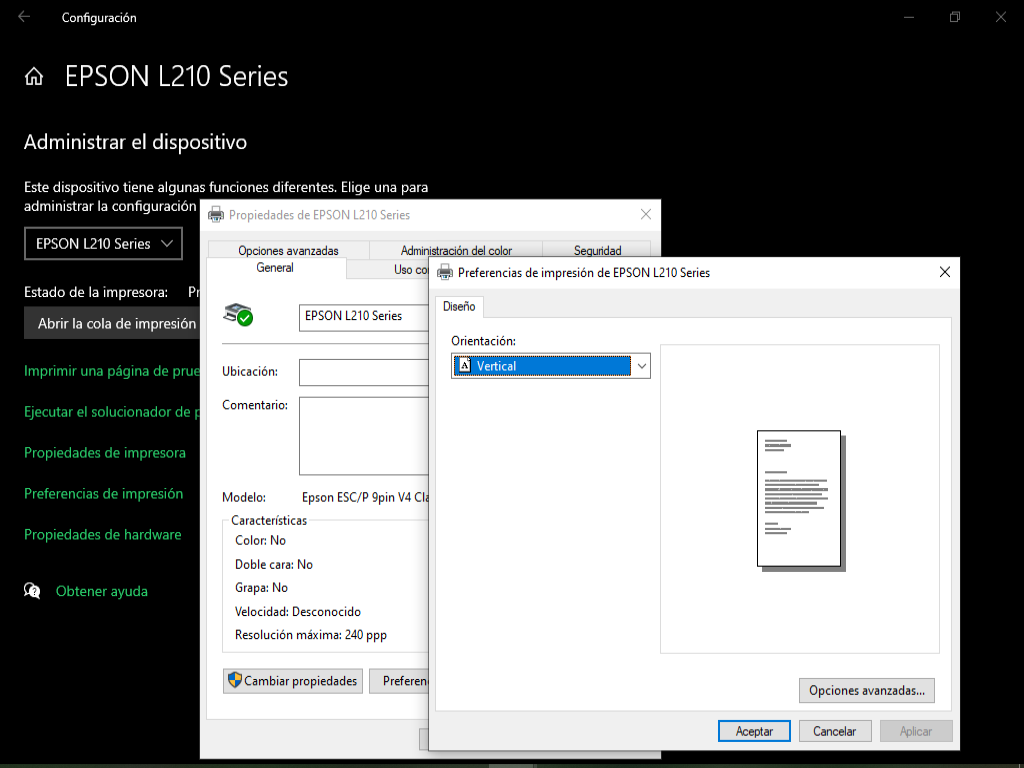The image size is (1024, 768).
Task: Click the 'Estado de la impresora:' label
Action: (x=96, y=292)
